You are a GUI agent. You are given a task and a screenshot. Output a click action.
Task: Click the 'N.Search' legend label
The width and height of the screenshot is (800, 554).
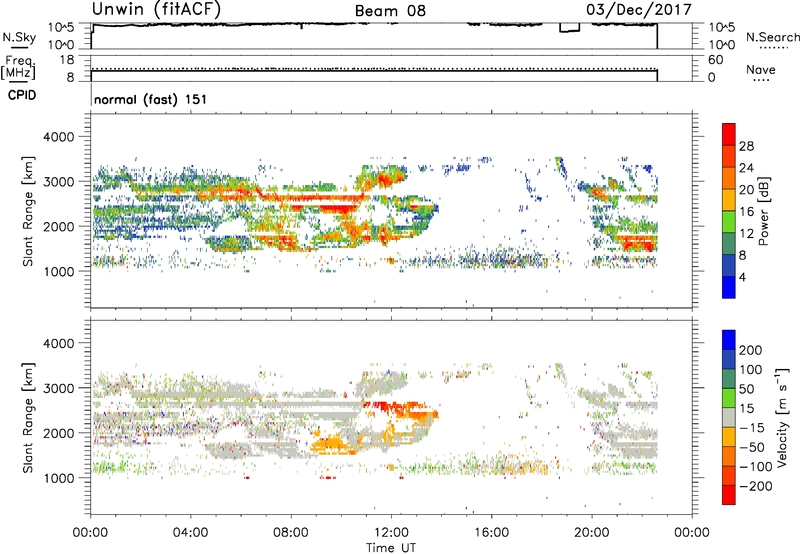[772, 37]
